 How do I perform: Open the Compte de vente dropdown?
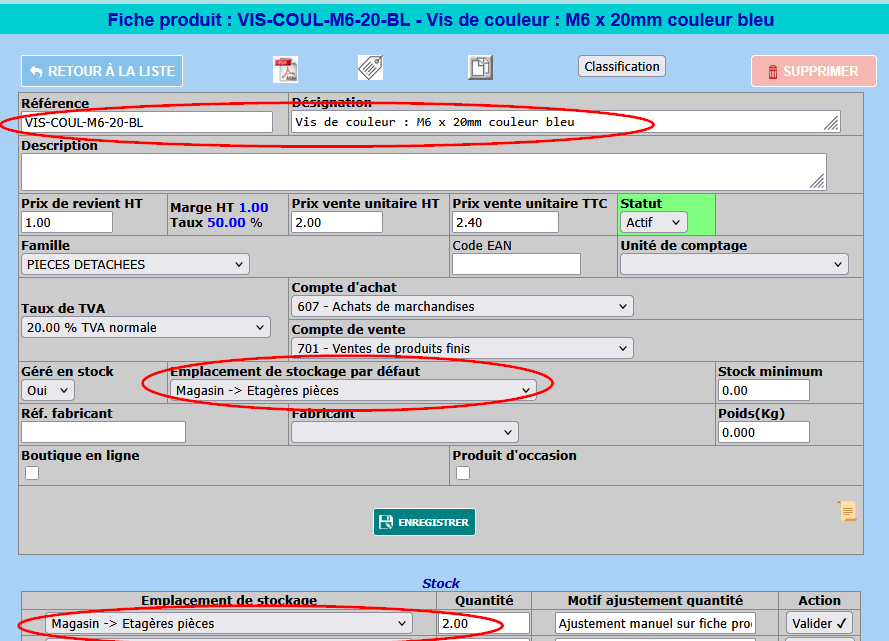coord(463,349)
